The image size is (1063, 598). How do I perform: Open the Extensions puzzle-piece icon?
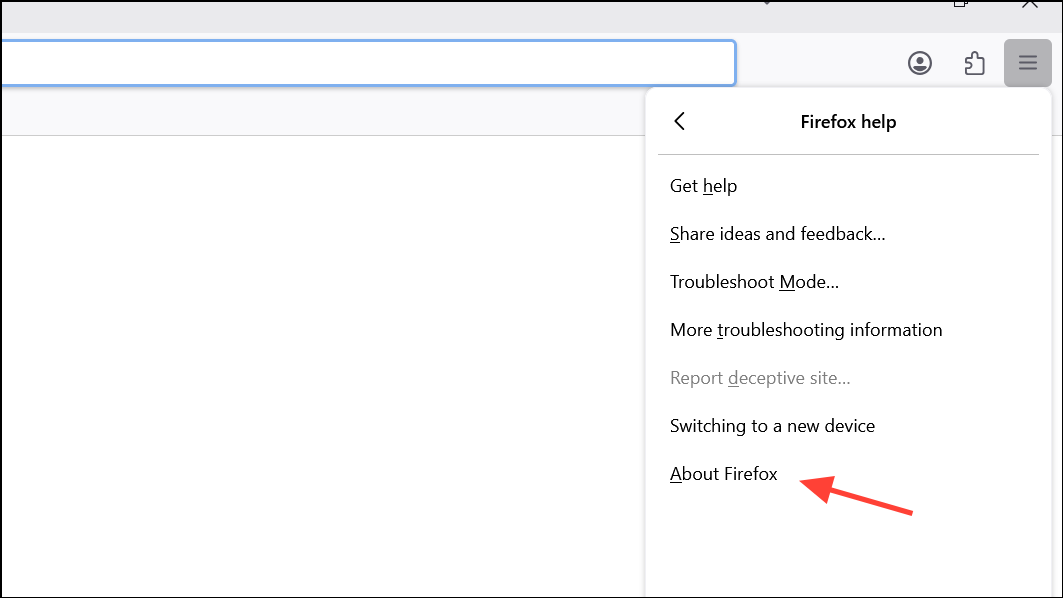[974, 63]
